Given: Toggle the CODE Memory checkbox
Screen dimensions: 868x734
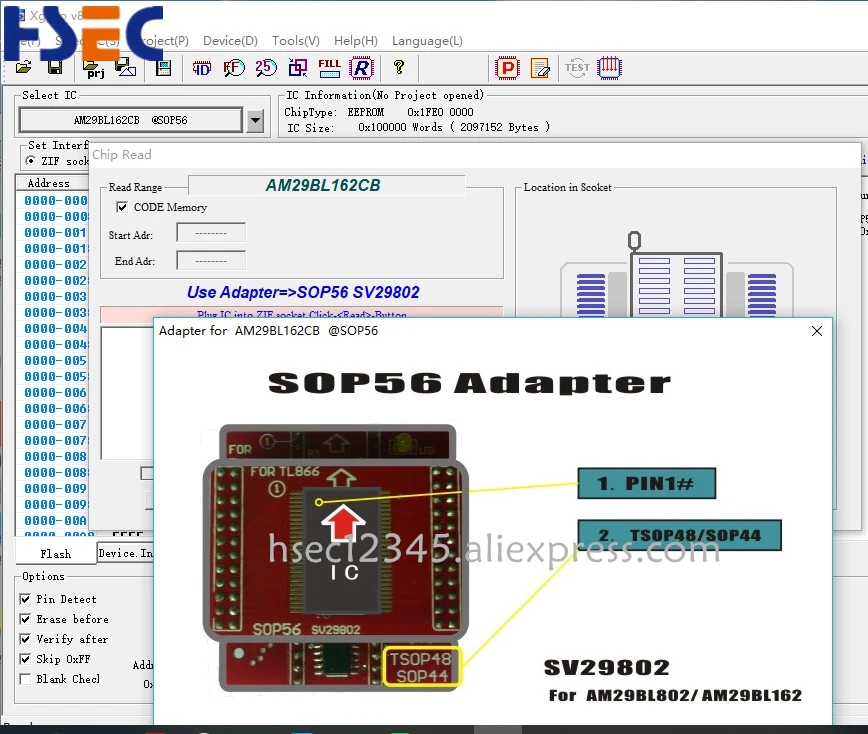Looking at the screenshot, I should [x=122, y=207].
